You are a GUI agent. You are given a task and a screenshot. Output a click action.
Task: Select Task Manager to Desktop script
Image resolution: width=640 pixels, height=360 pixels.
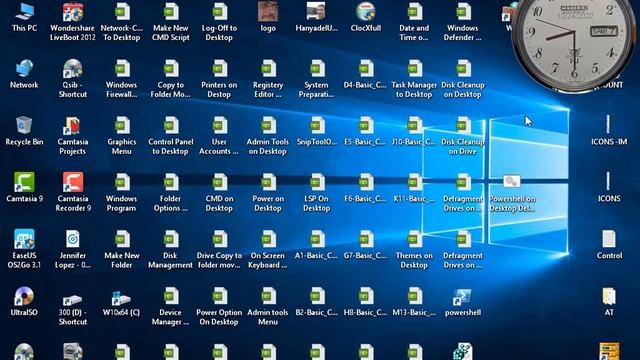[x=414, y=69]
